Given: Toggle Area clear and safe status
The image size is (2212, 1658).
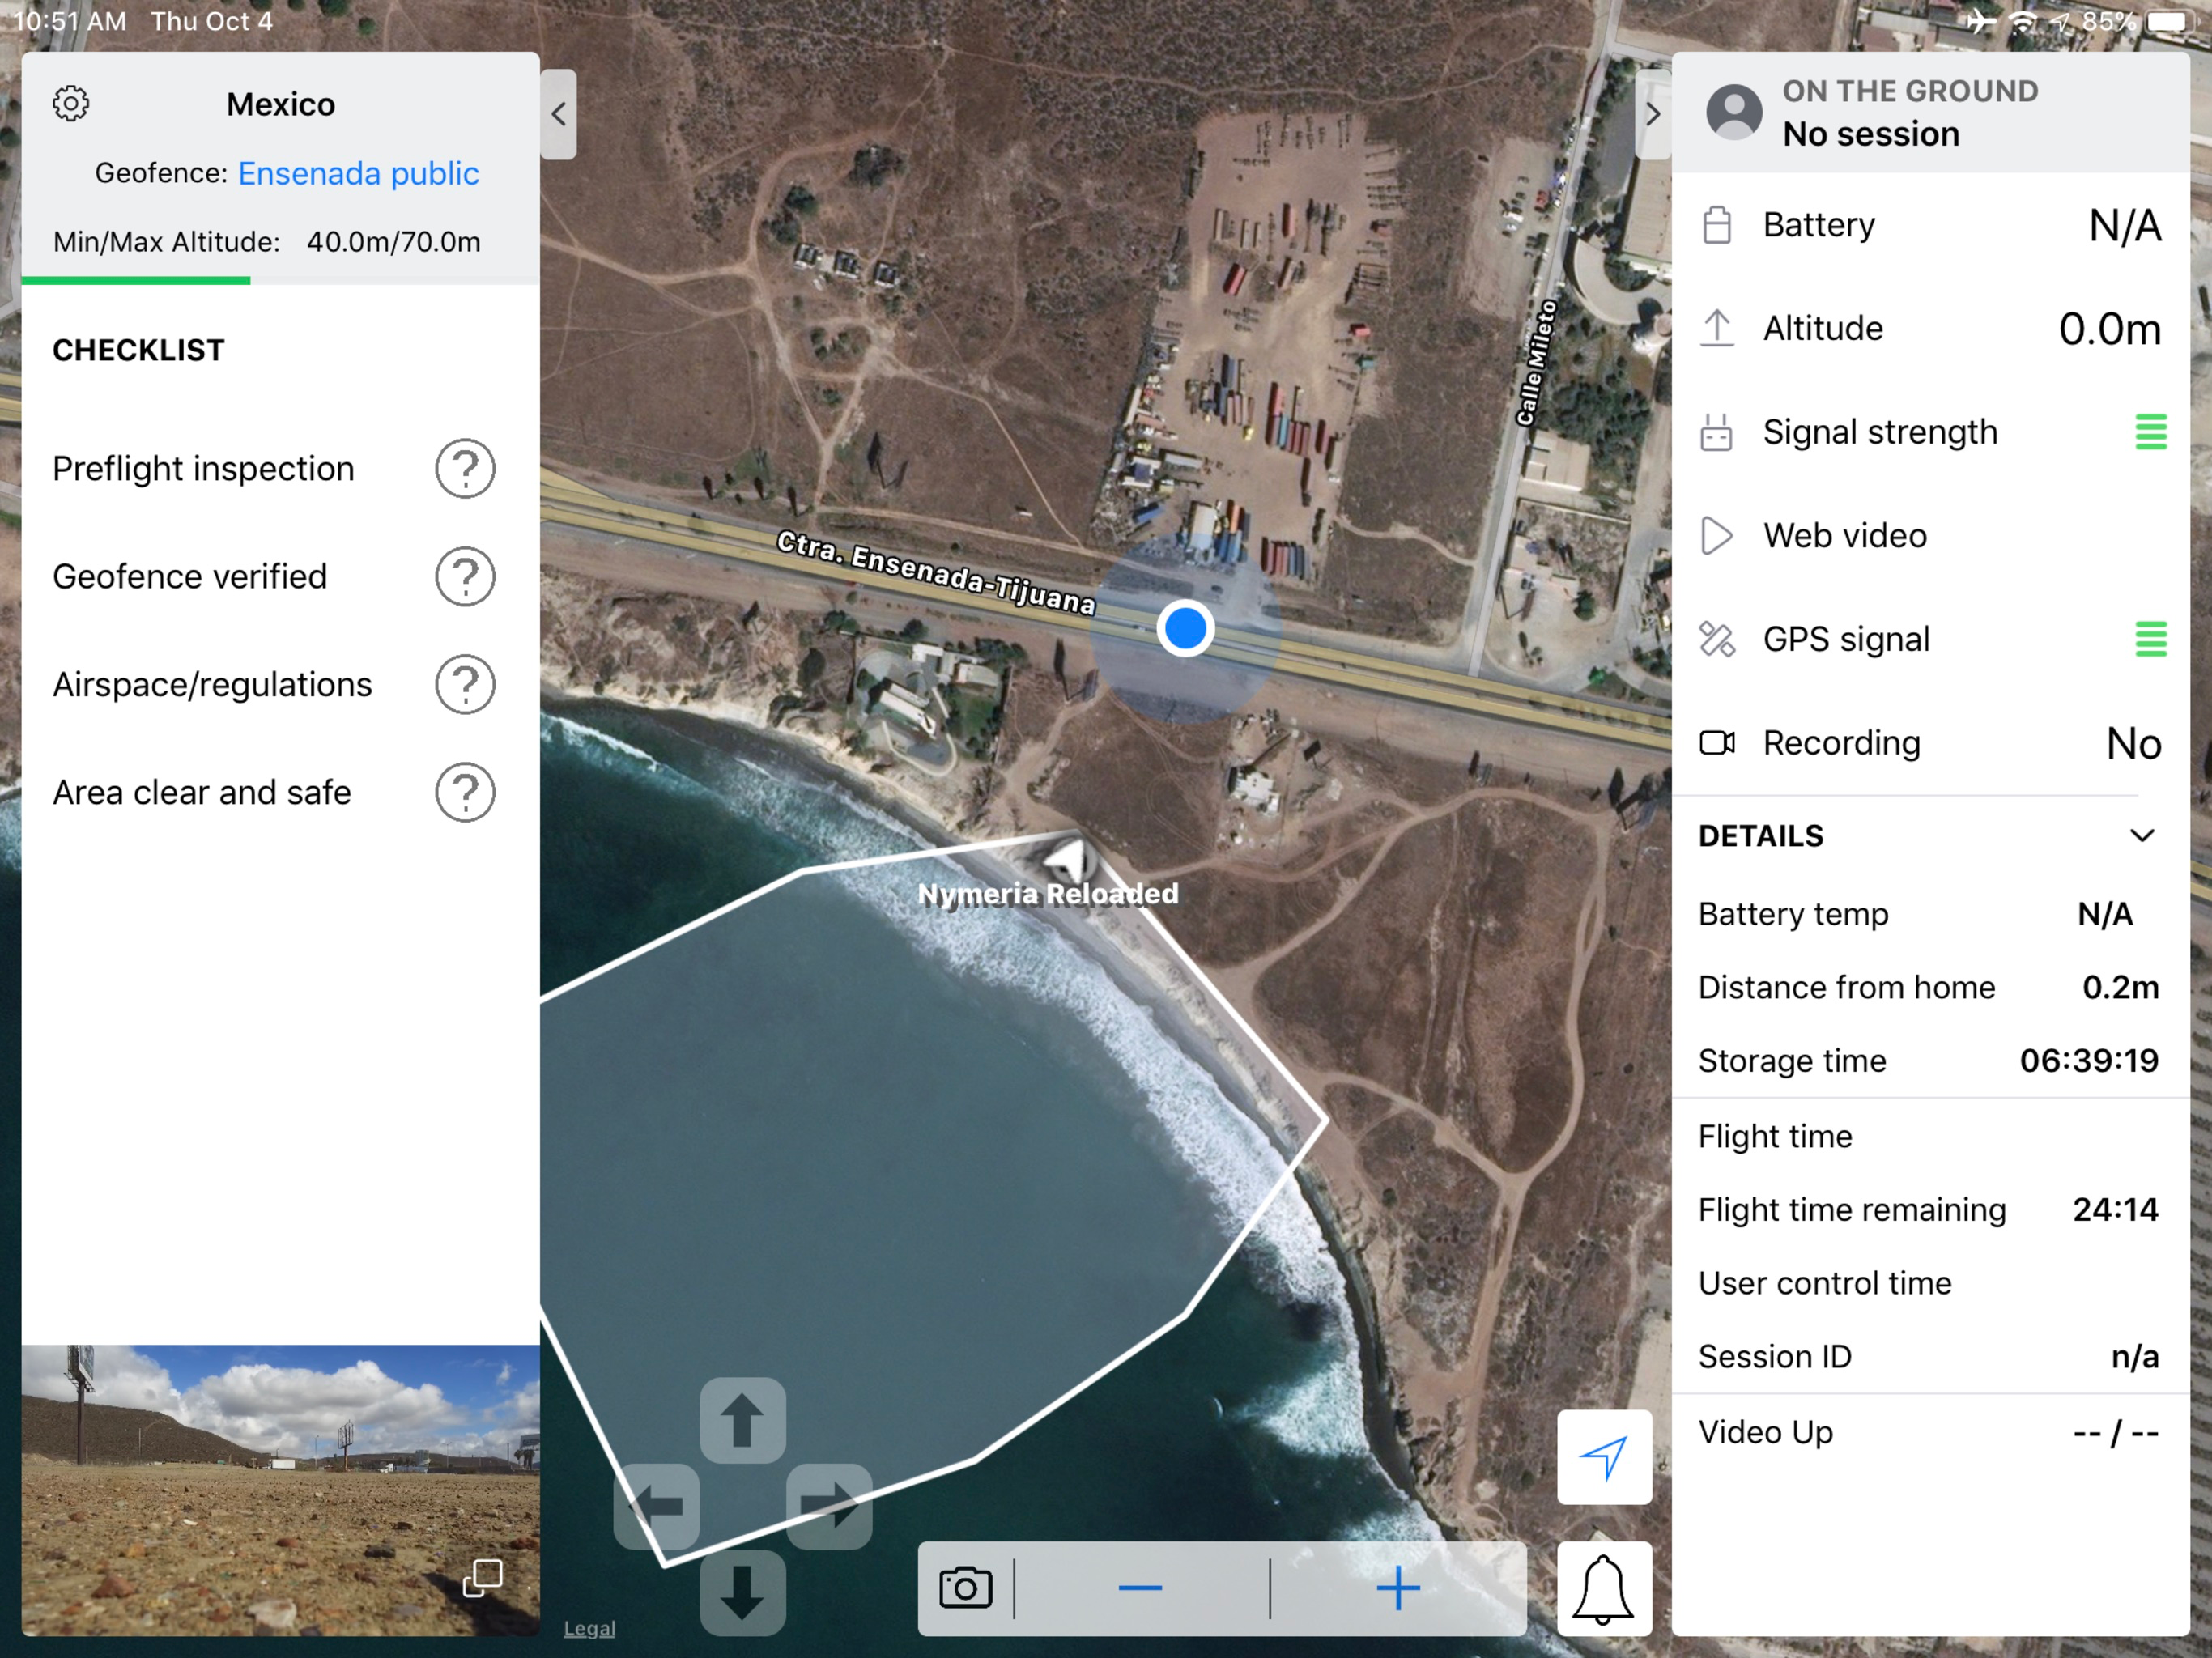Looking at the screenshot, I should [x=465, y=792].
